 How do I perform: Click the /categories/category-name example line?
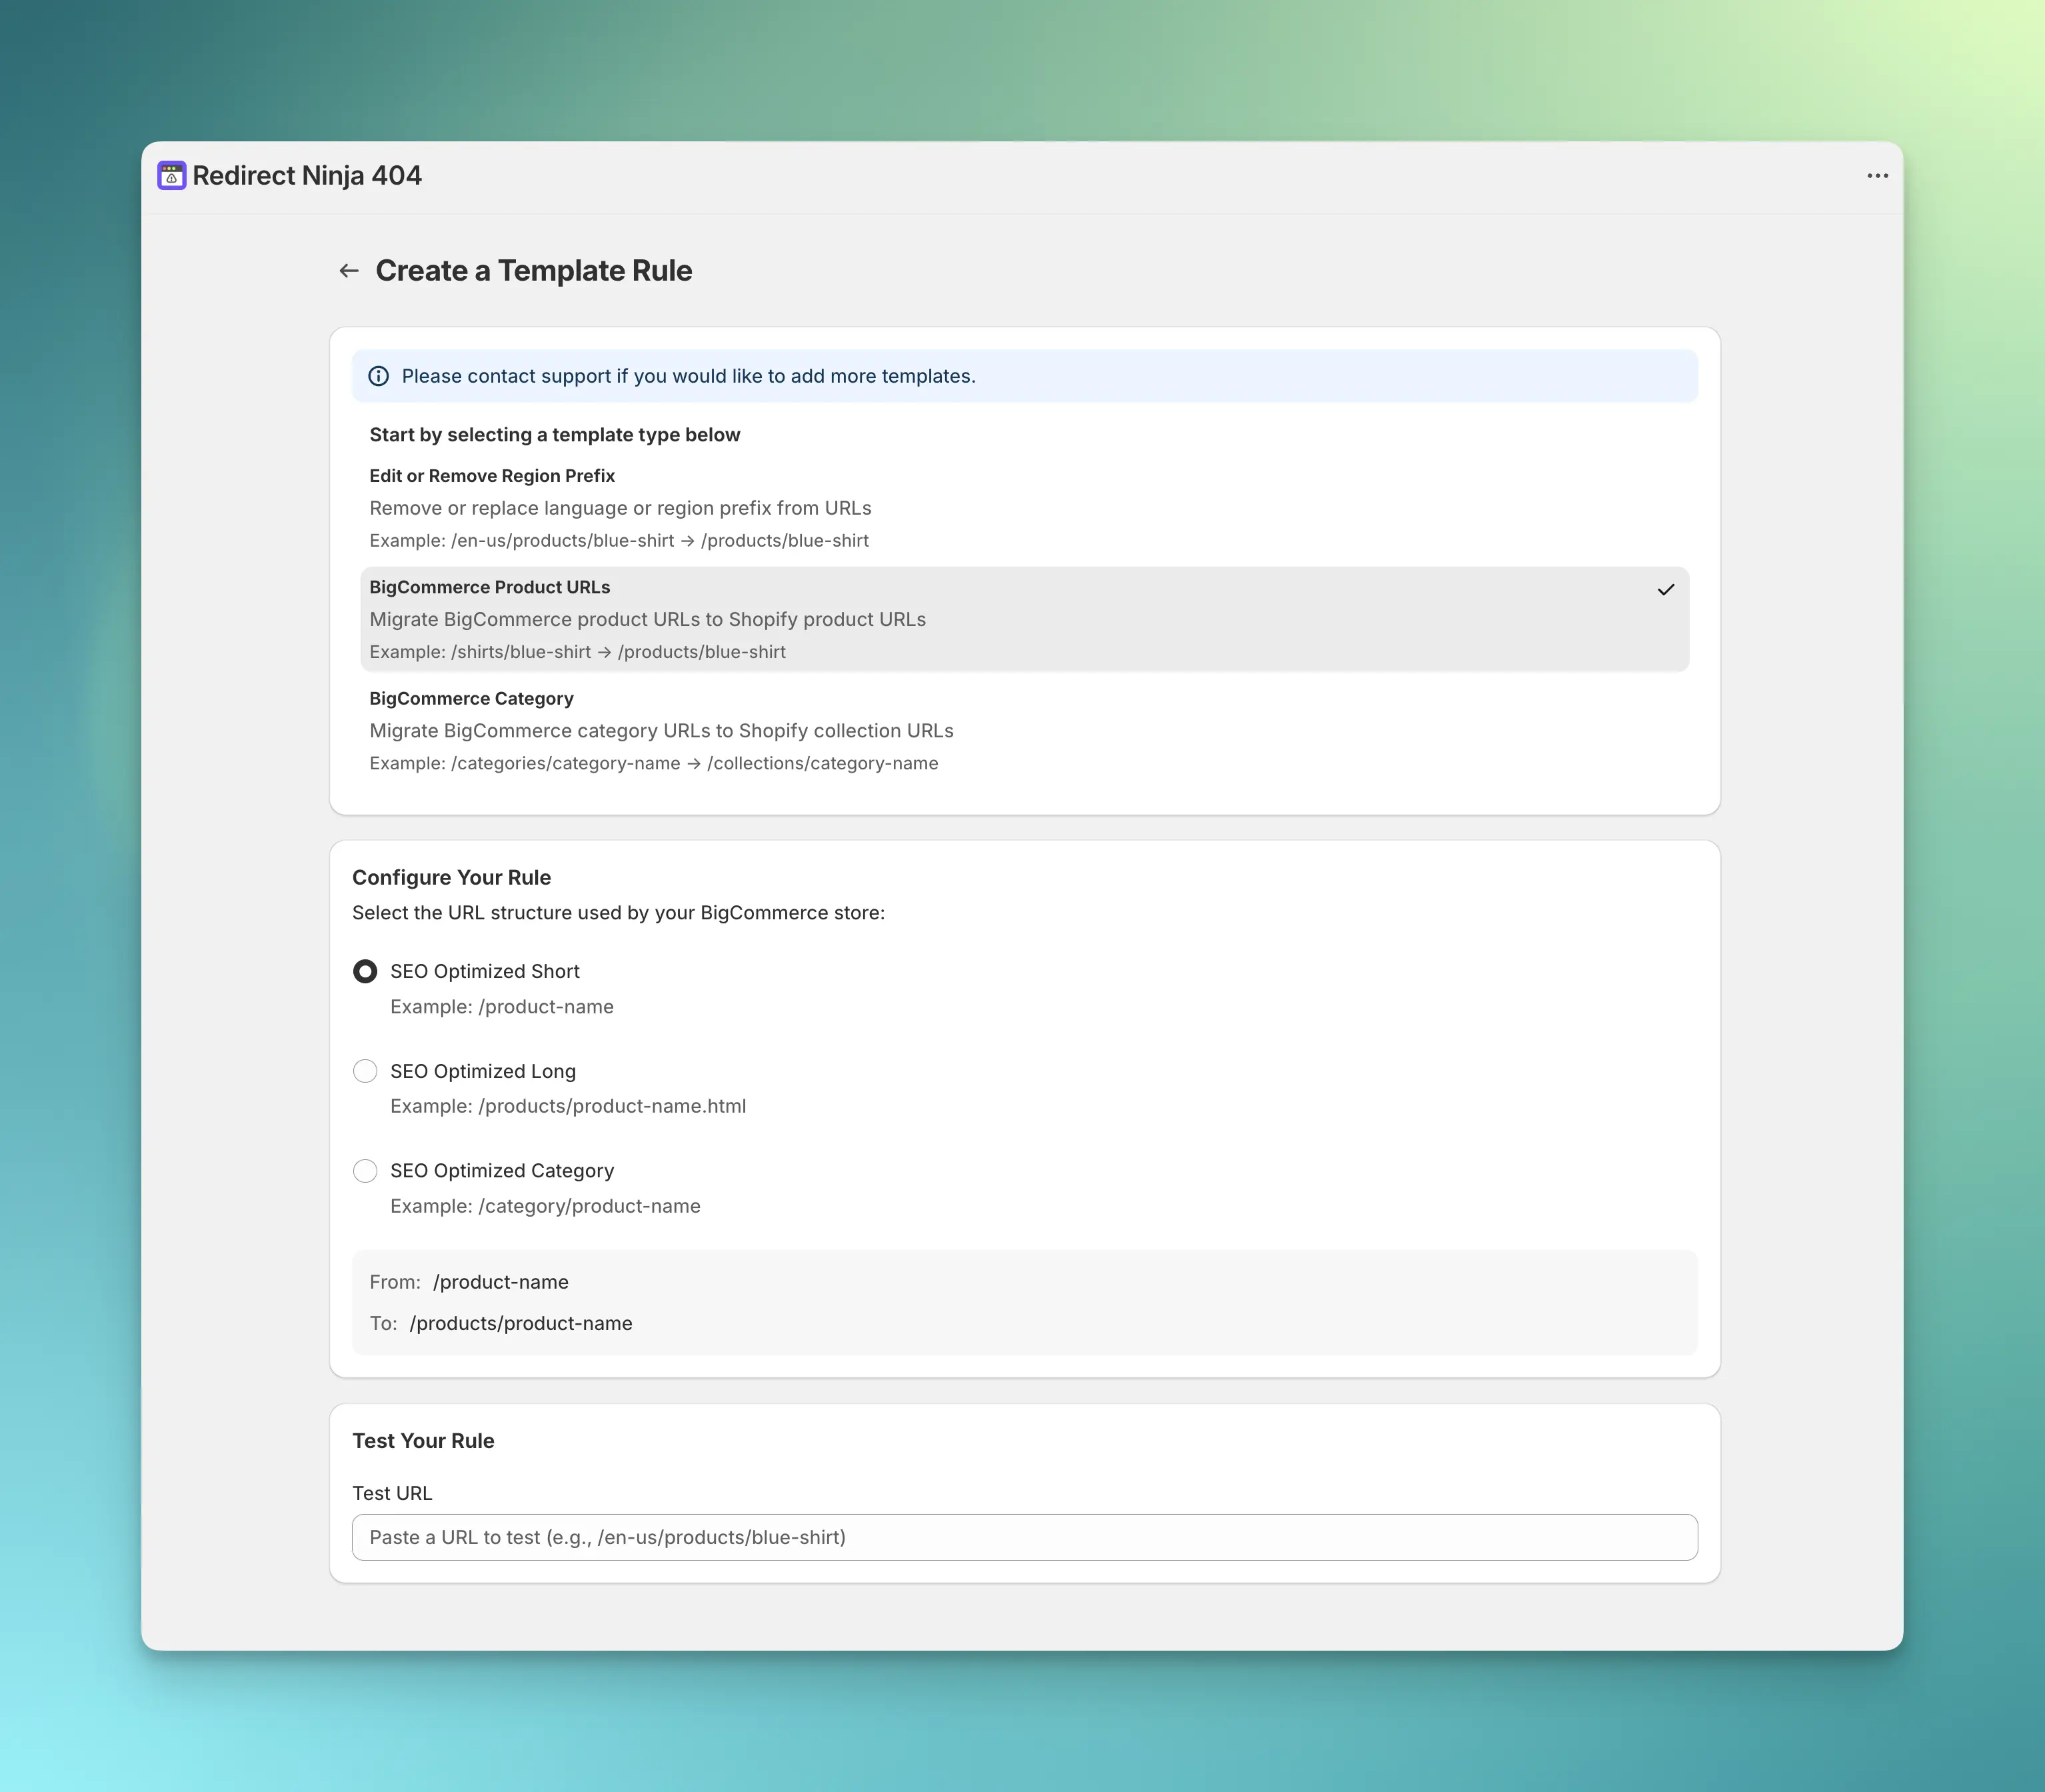click(654, 764)
